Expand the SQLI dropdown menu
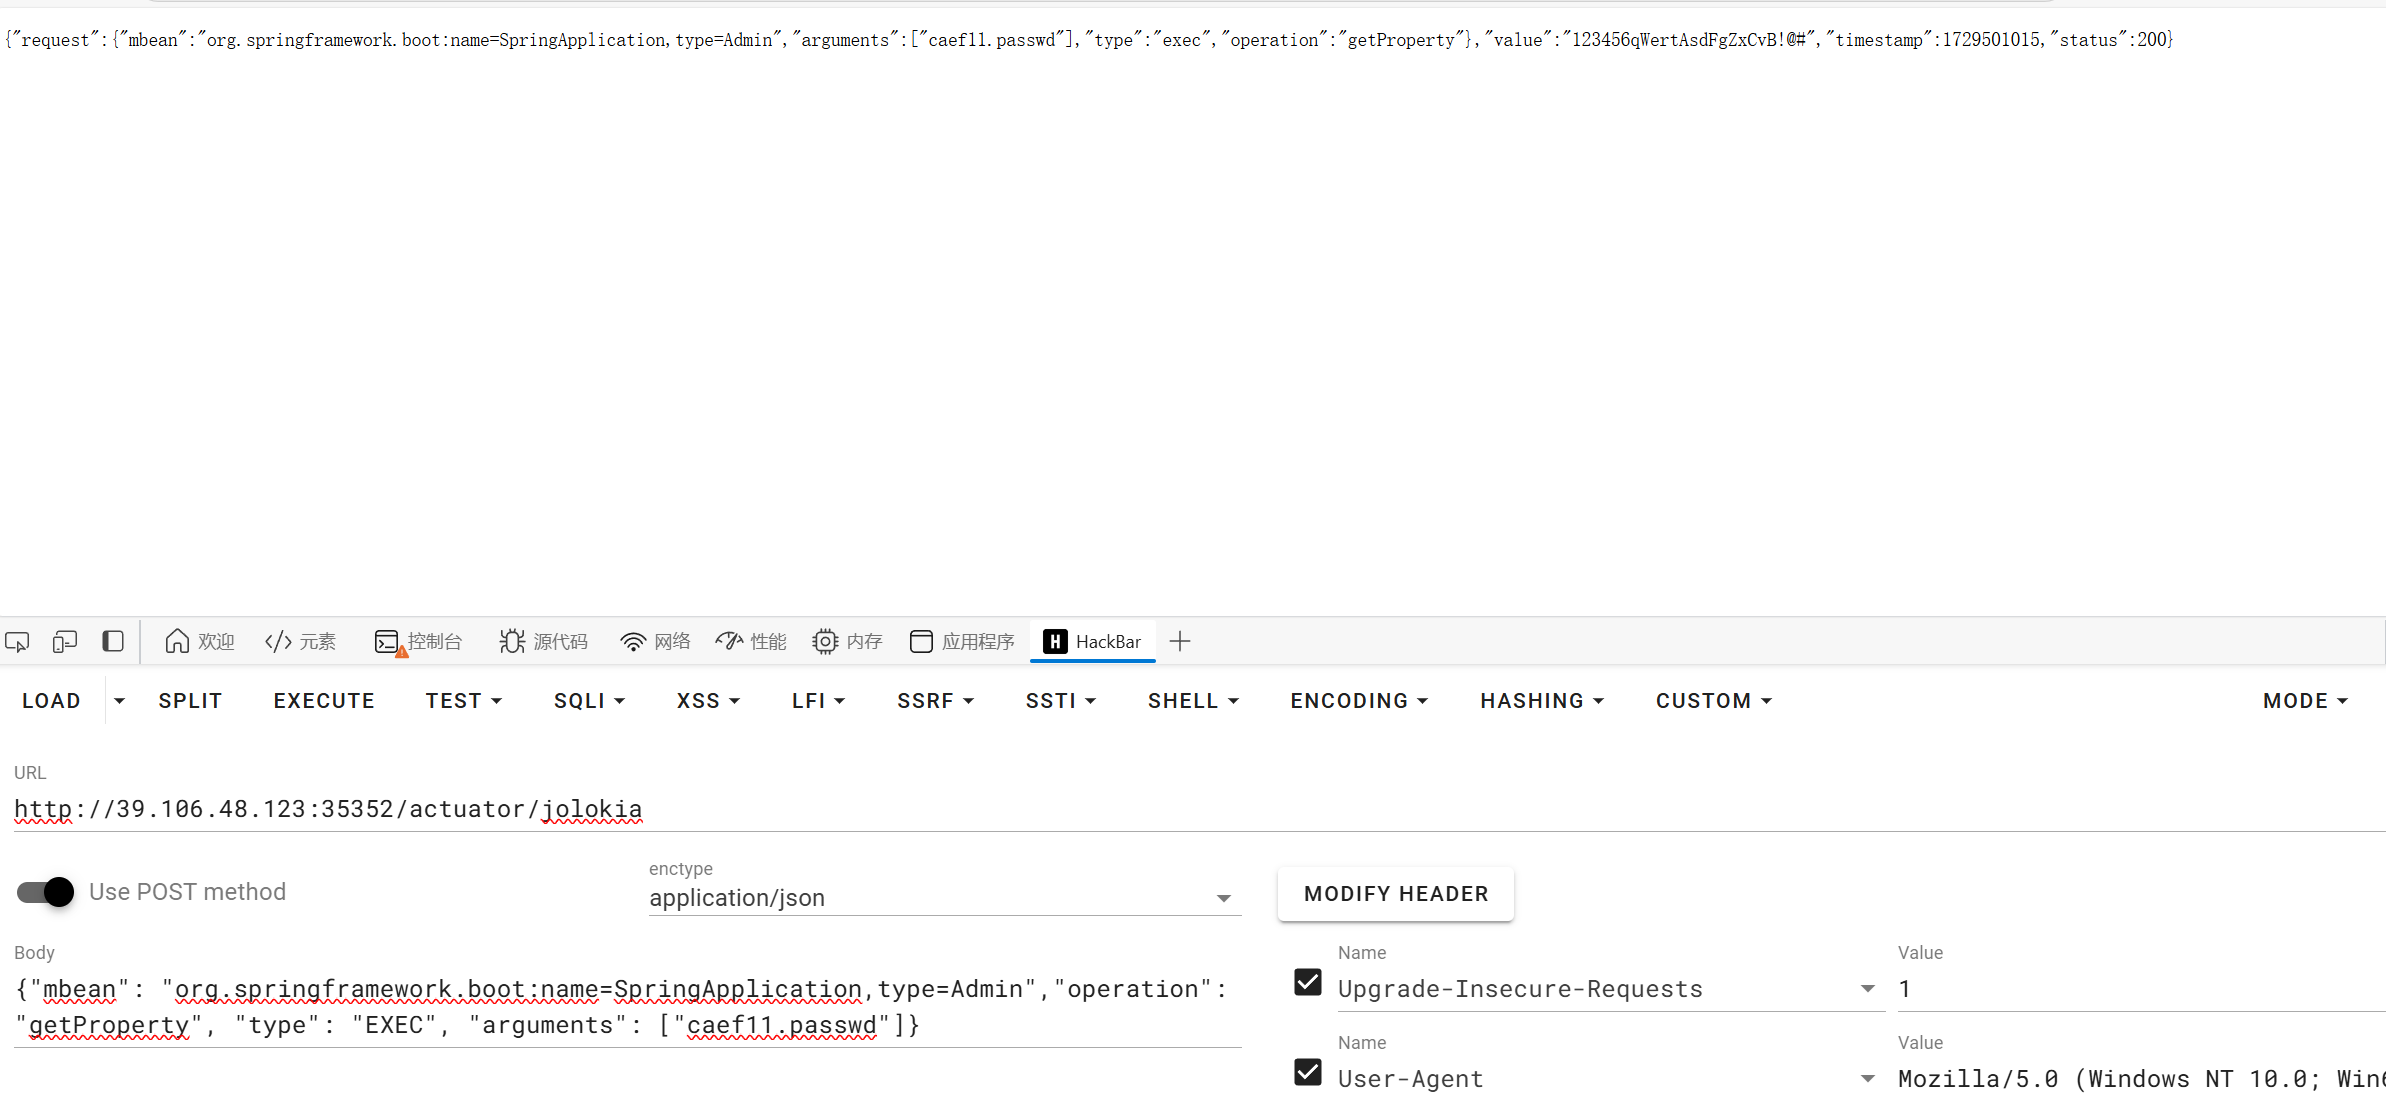Screen dimensions: 2386x1100 click(x=589, y=701)
